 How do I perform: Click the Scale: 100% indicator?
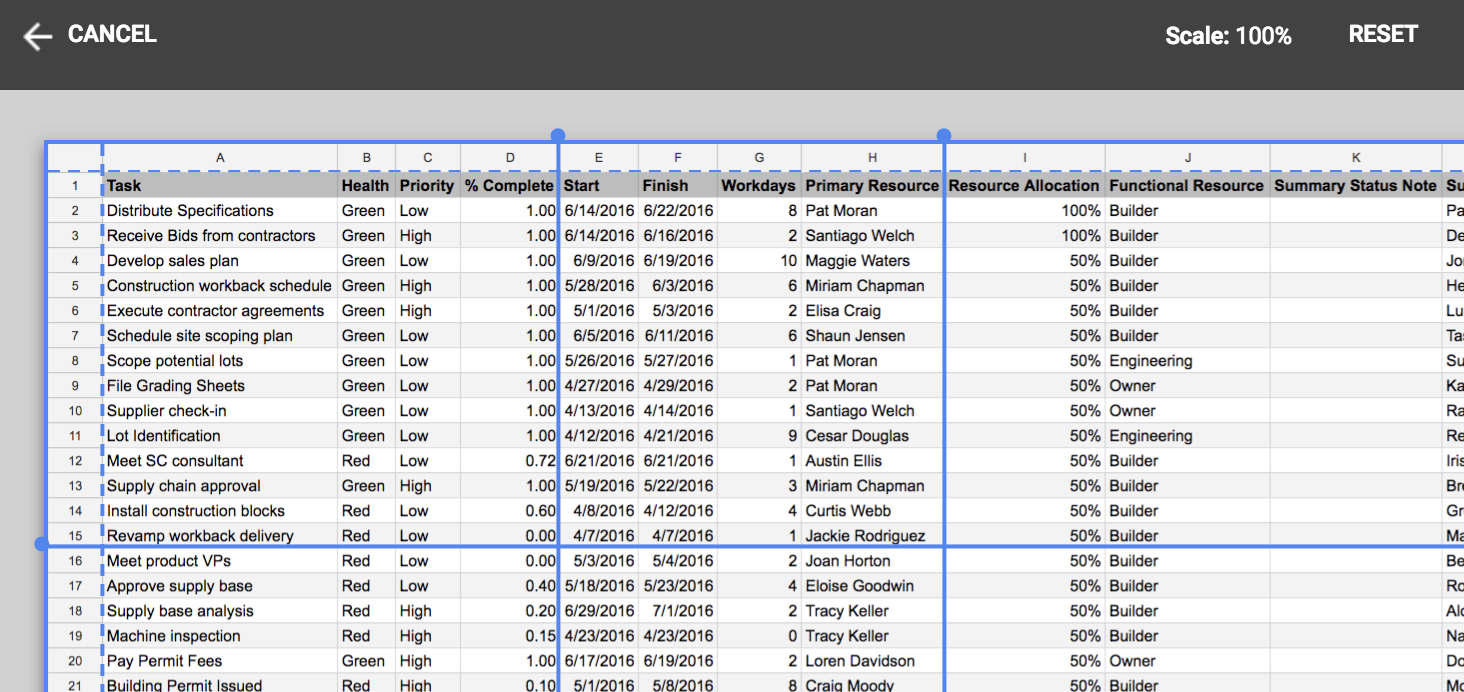[1228, 36]
